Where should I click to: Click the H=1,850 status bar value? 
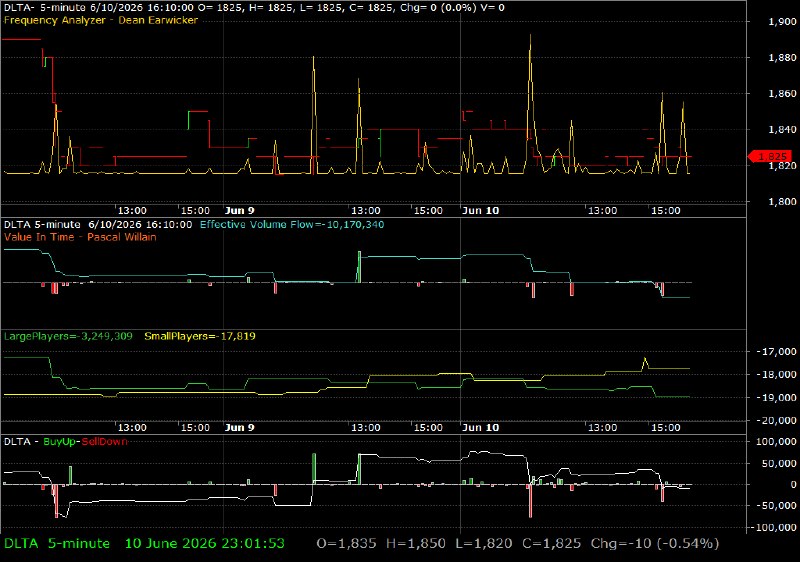tap(416, 544)
